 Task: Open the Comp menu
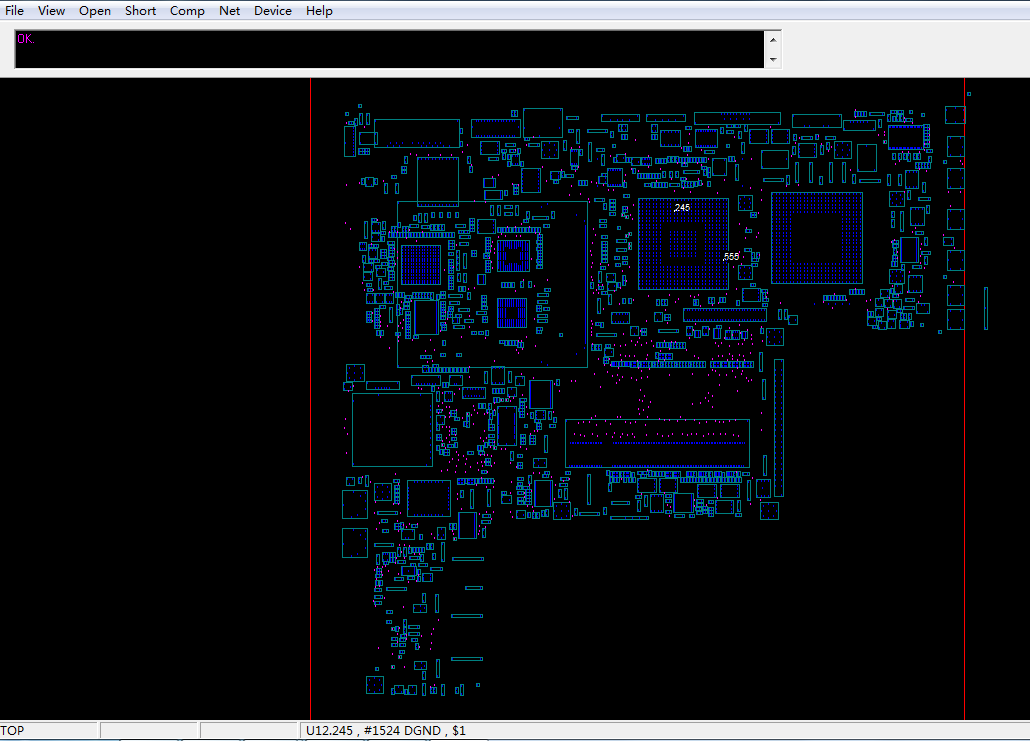(x=187, y=11)
